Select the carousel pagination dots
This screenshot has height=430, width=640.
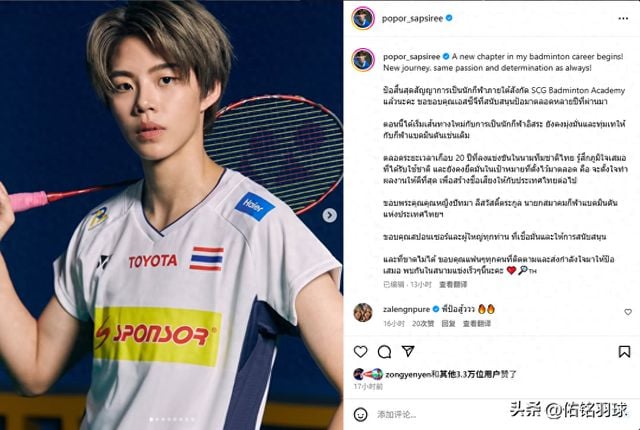coord(171,419)
